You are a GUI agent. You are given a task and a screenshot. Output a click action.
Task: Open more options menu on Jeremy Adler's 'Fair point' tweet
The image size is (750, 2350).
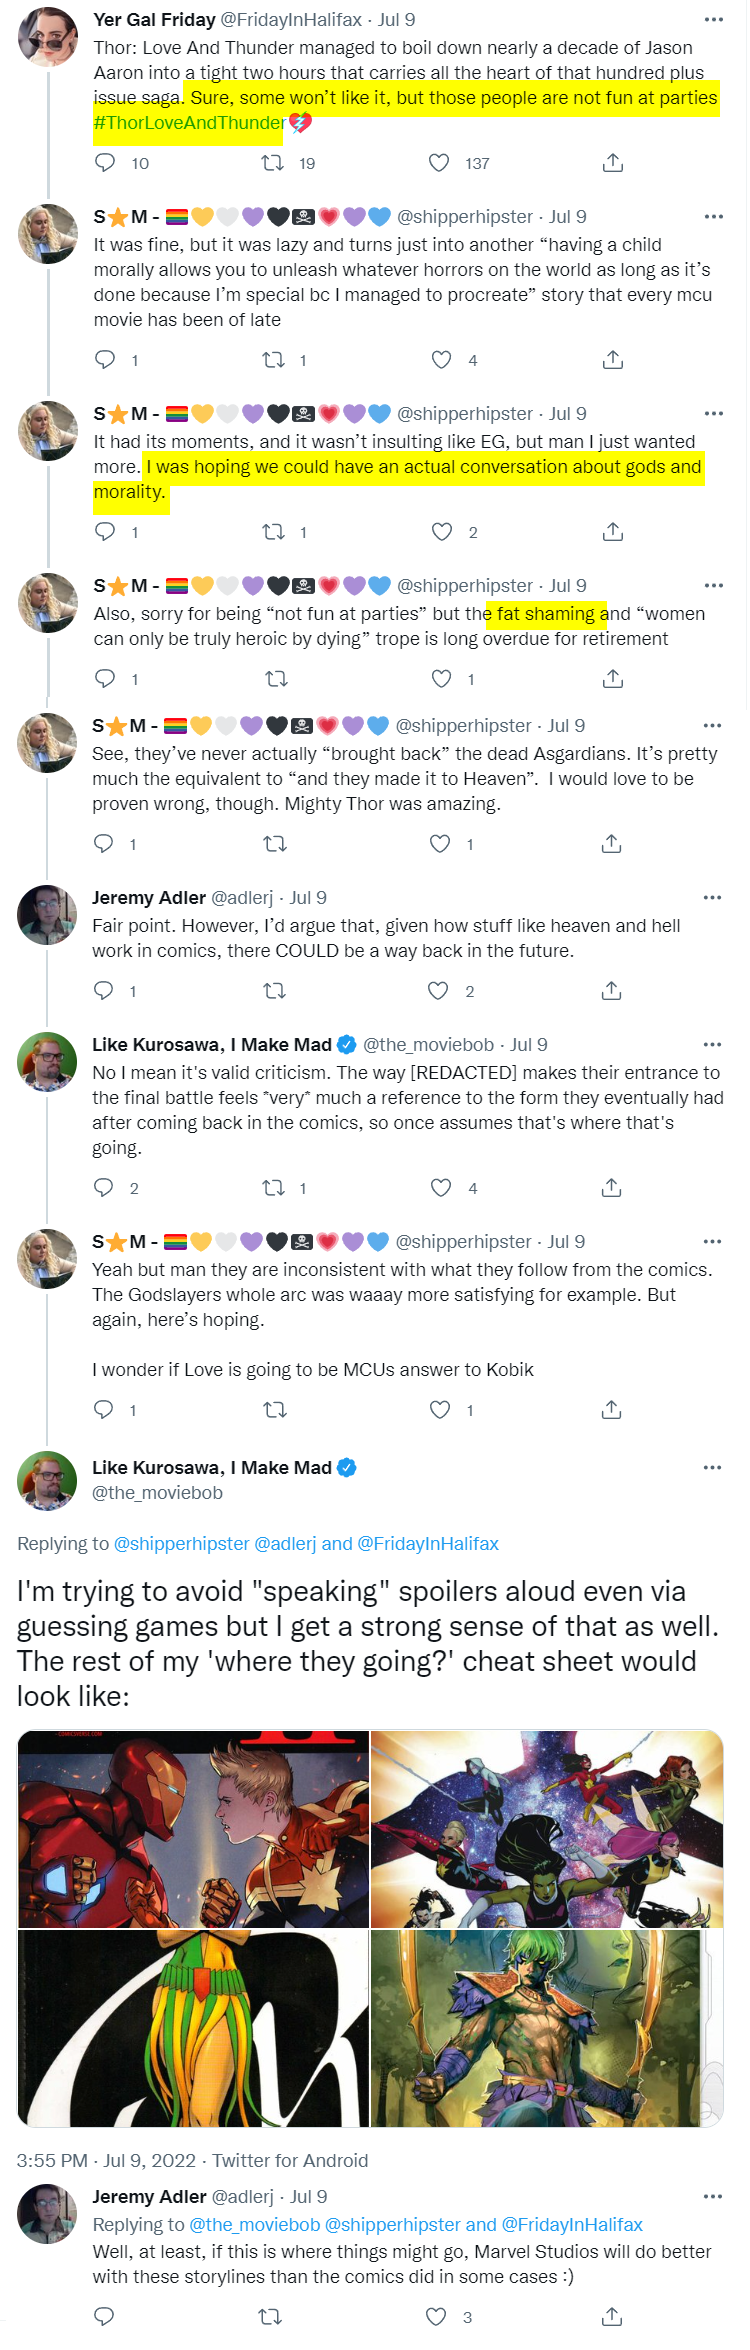click(712, 898)
